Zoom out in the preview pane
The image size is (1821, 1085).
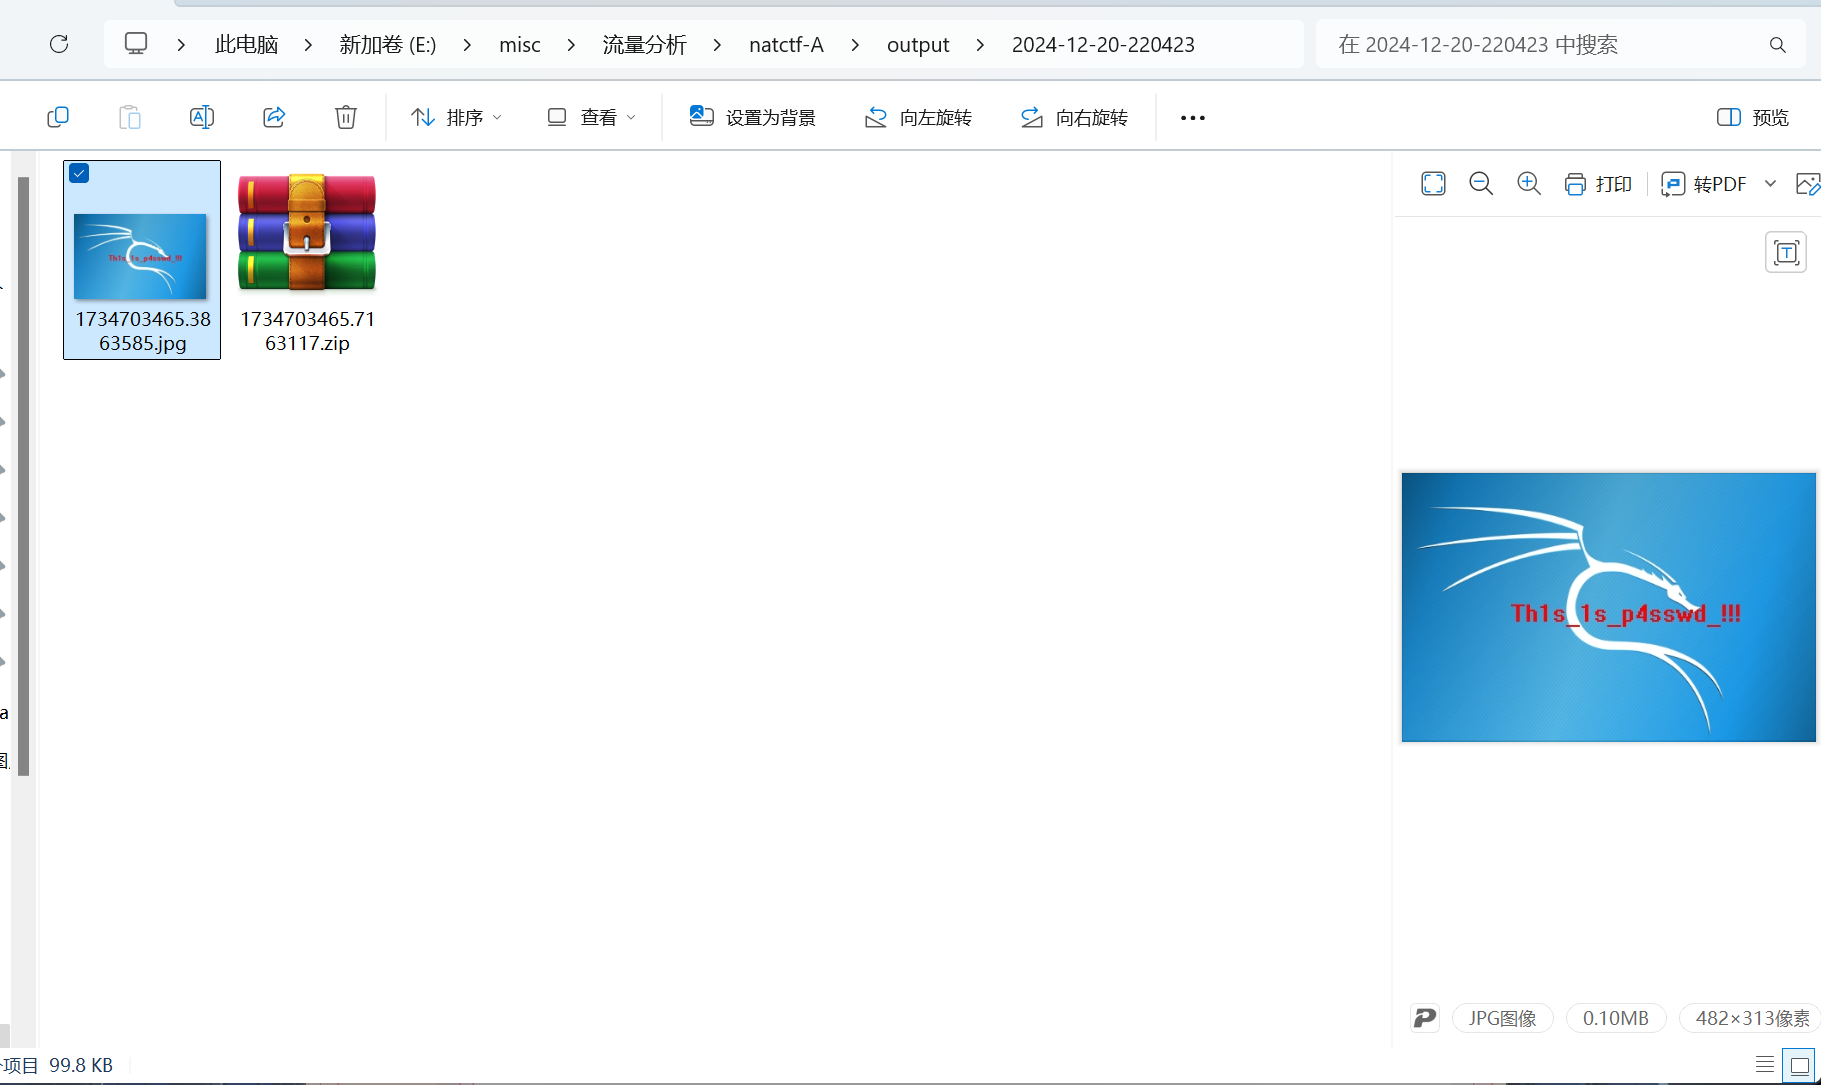(1481, 184)
